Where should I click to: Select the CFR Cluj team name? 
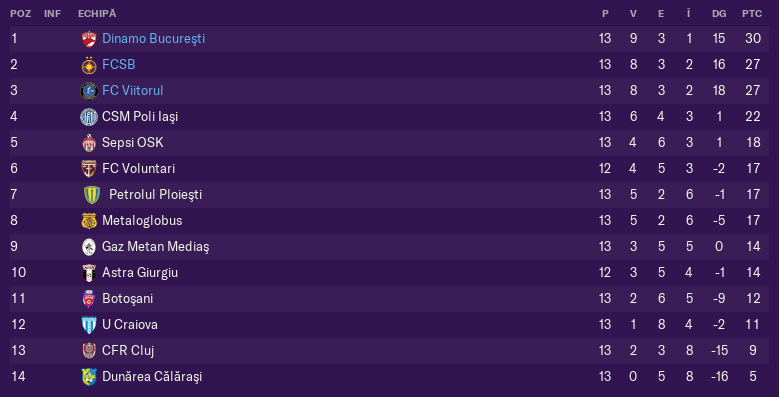coord(128,350)
